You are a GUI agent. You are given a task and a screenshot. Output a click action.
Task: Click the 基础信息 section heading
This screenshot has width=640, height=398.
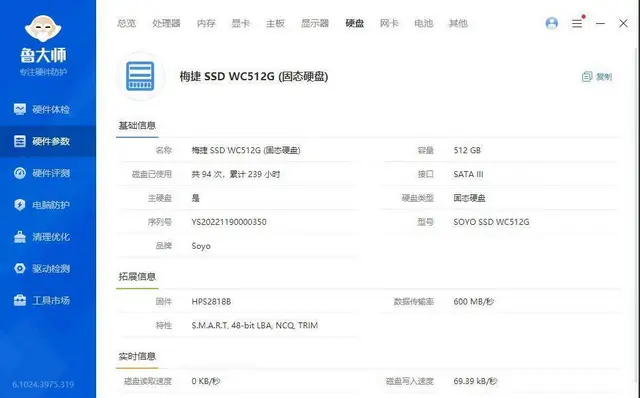tap(137, 125)
